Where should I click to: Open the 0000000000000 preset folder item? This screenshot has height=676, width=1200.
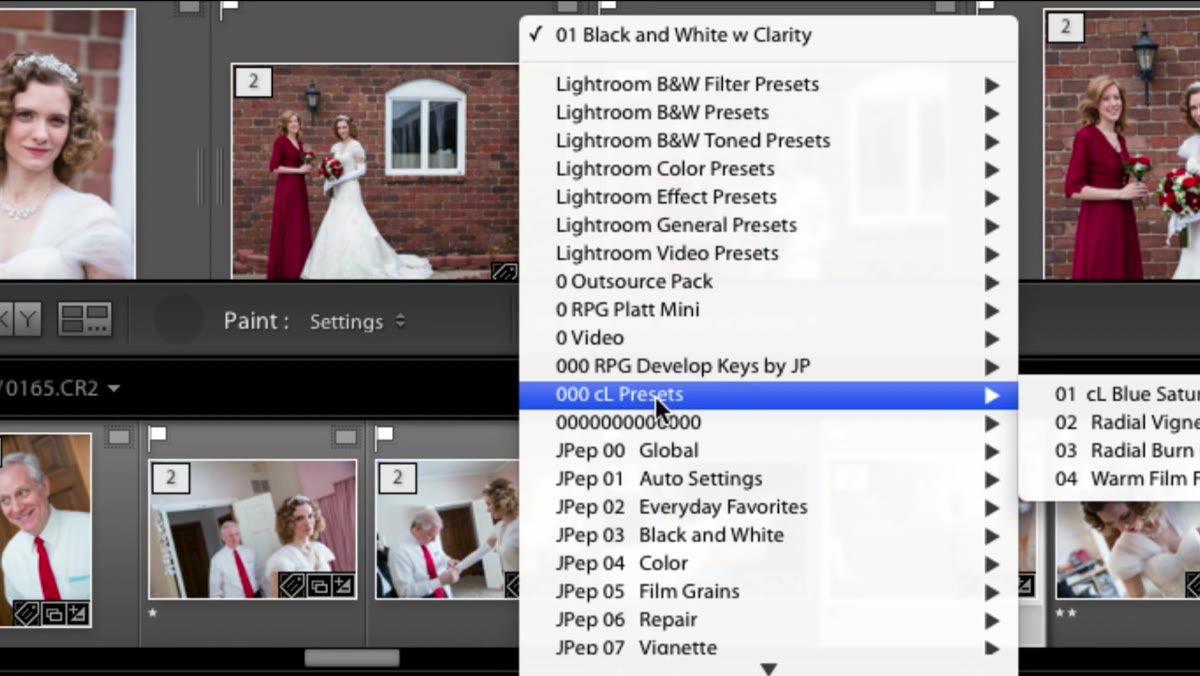pos(768,422)
